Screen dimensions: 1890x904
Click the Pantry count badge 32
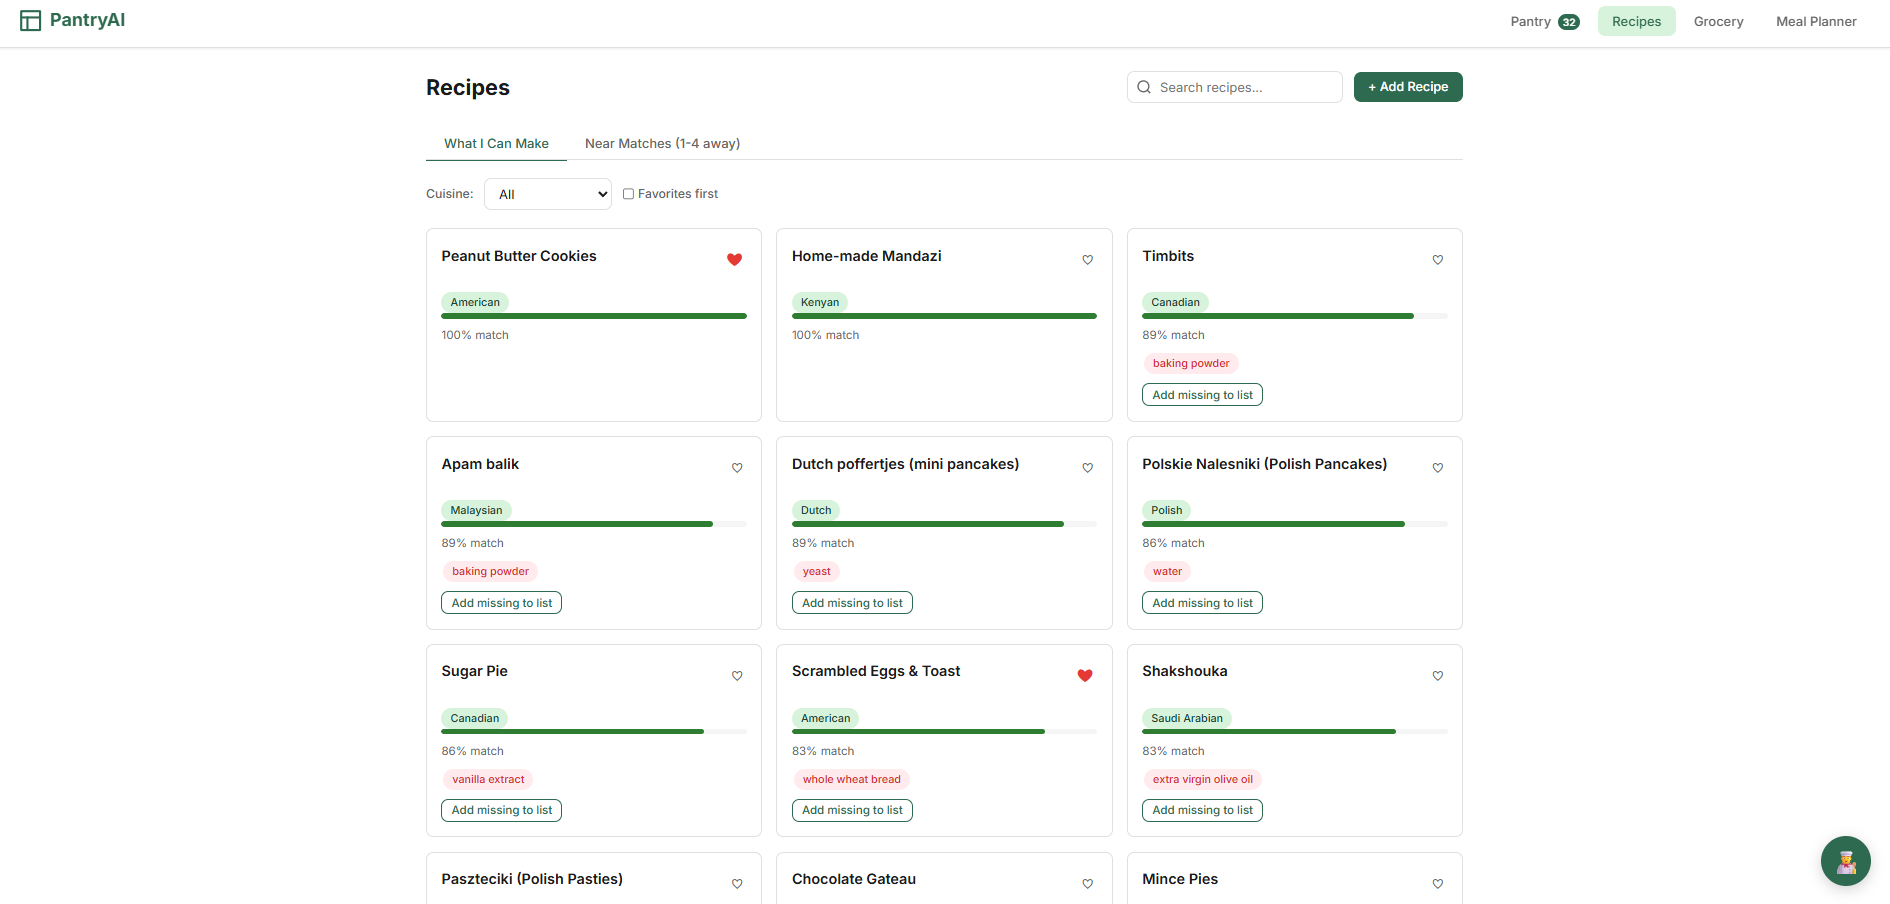point(1568,22)
